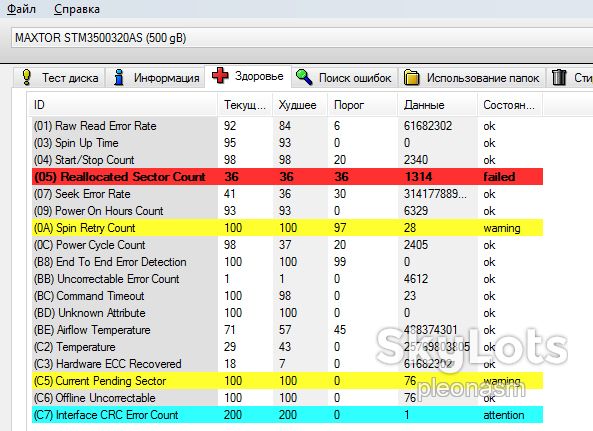
Task: Click the yellow bulb Тест диска icon
Action: tap(26, 77)
